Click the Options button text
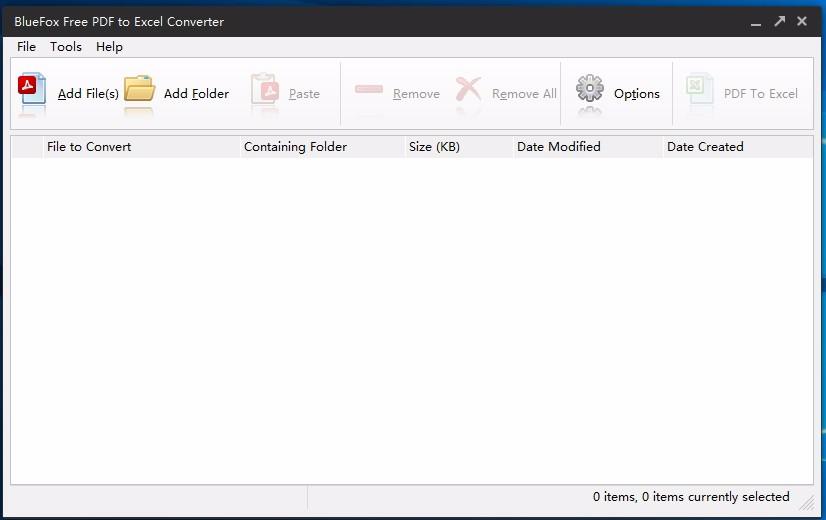 coord(636,94)
